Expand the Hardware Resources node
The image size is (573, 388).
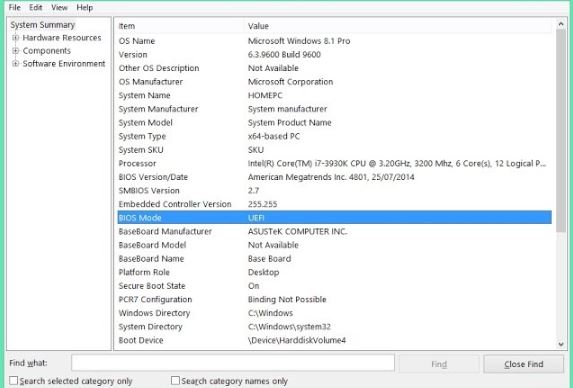(x=15, y=38)
